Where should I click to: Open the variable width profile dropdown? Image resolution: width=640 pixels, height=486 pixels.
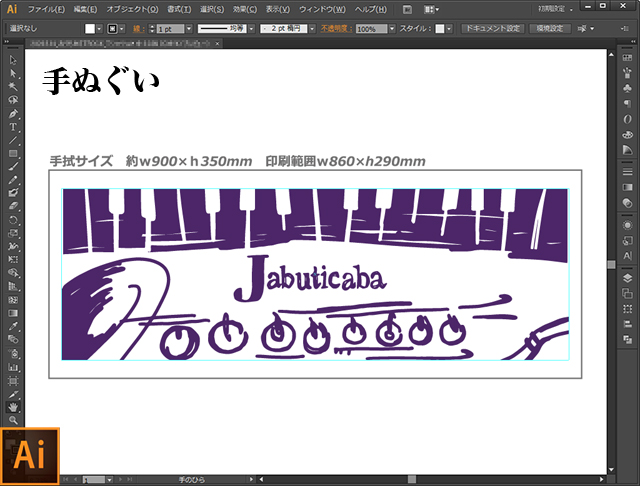[x=251, y=29]
